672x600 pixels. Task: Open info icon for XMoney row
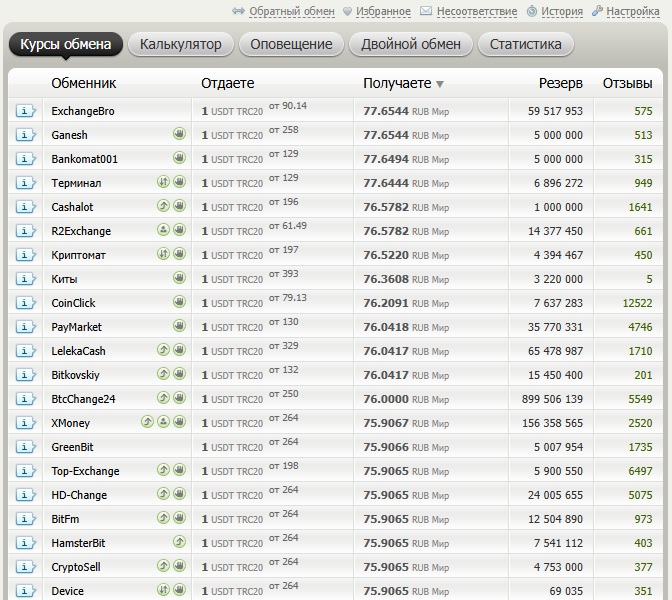click(x=25, y=423)
